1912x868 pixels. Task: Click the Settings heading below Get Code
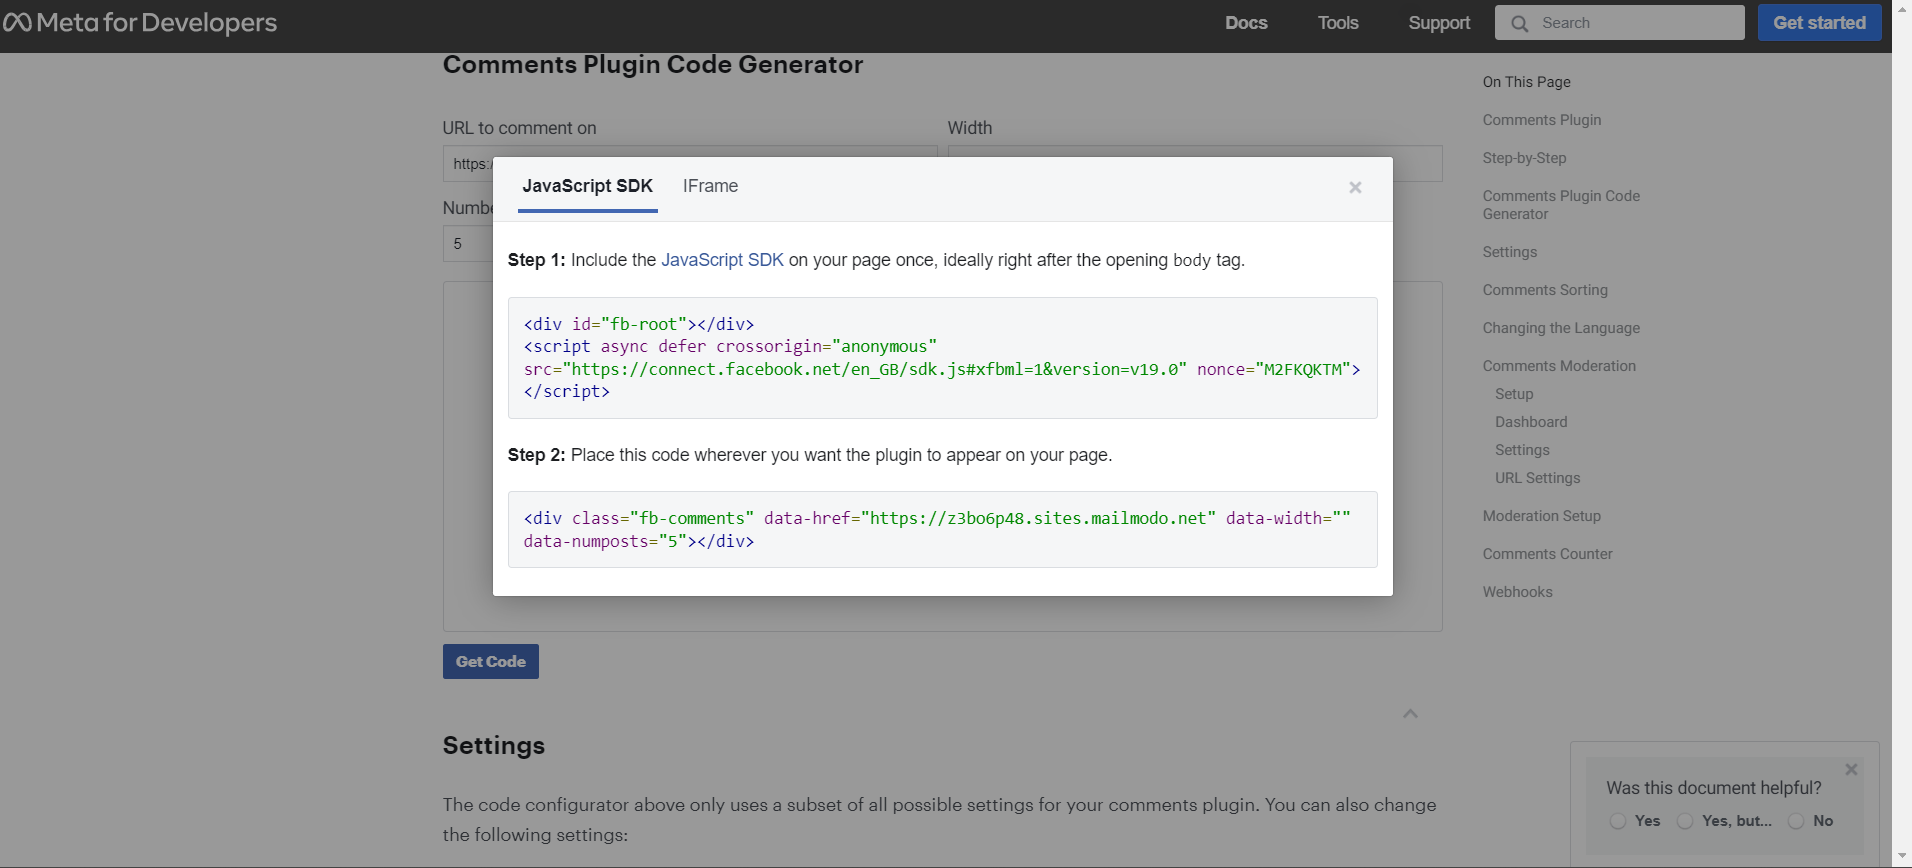pos(494,746)
